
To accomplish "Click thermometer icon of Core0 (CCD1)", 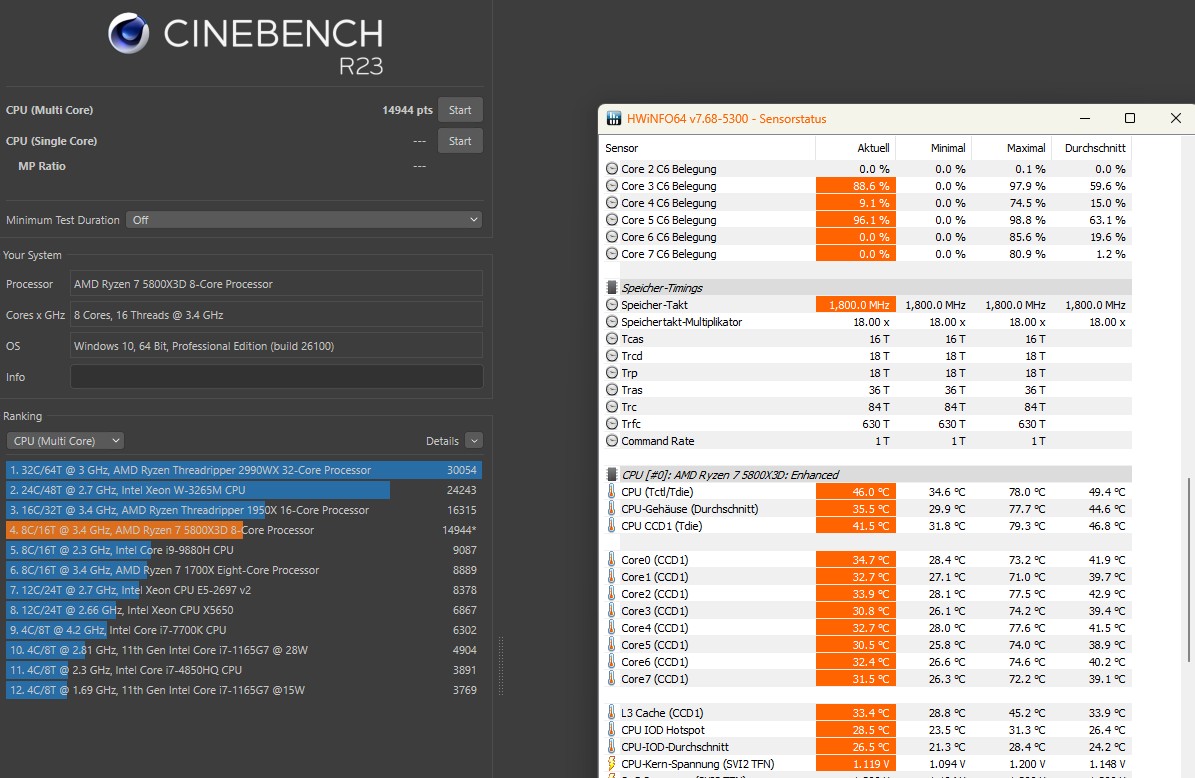I will 611,559.
